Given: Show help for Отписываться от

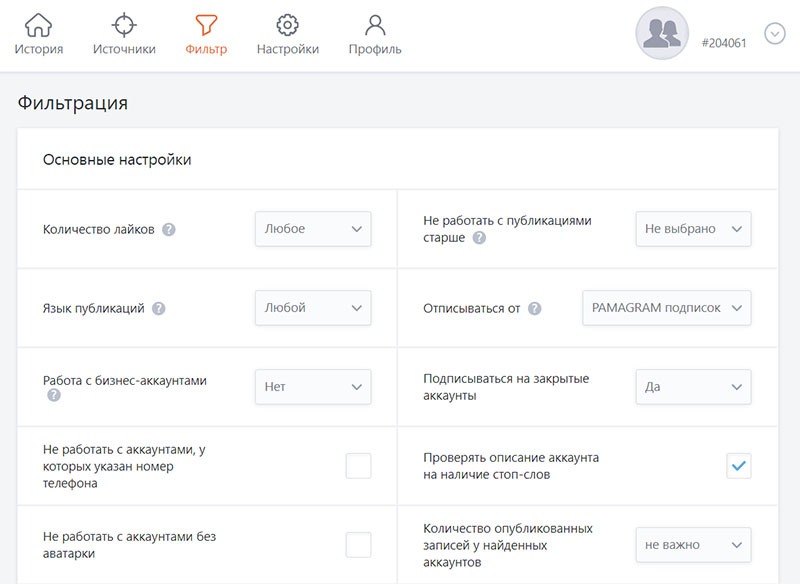Looking at the screenshot, I should [534, 309].
